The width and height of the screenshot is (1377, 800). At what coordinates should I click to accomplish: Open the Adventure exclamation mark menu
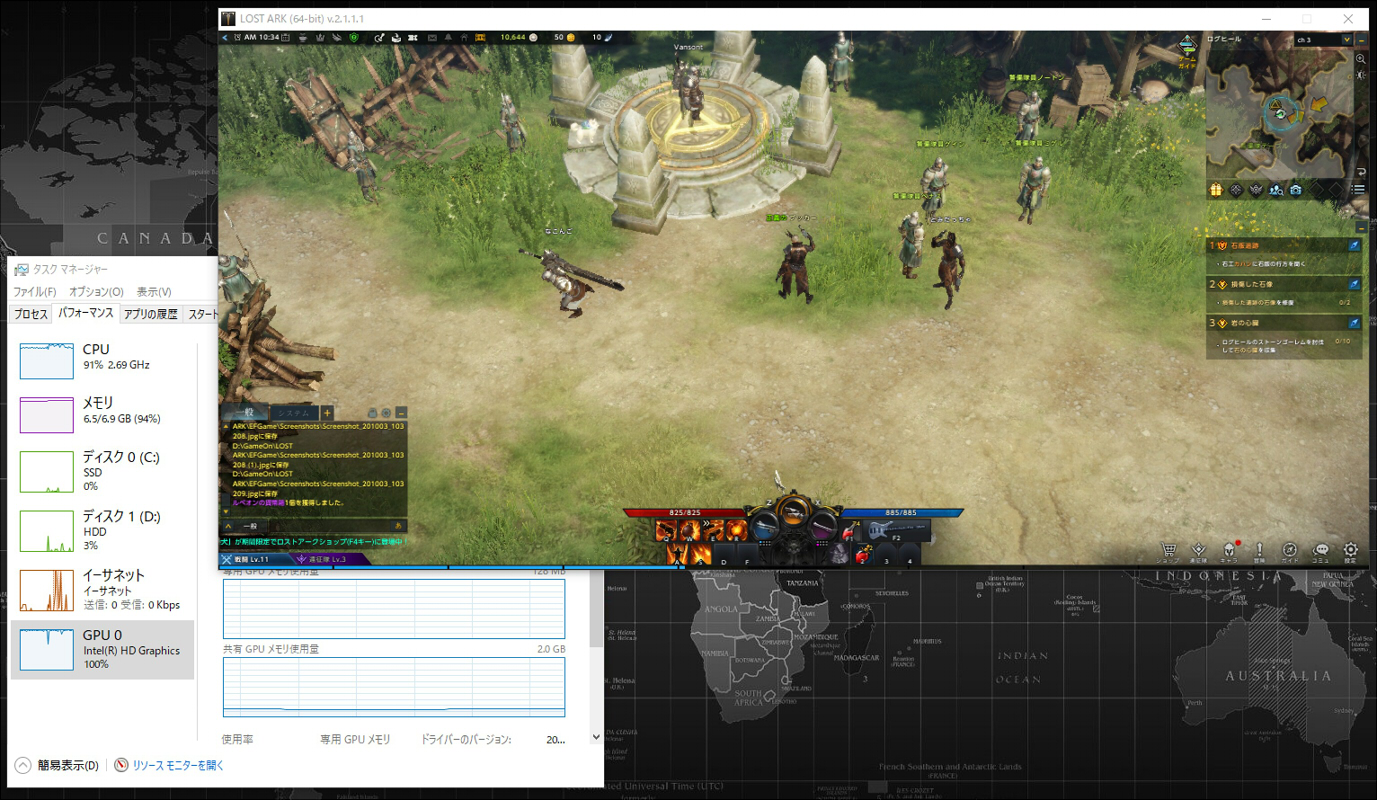1260,551
